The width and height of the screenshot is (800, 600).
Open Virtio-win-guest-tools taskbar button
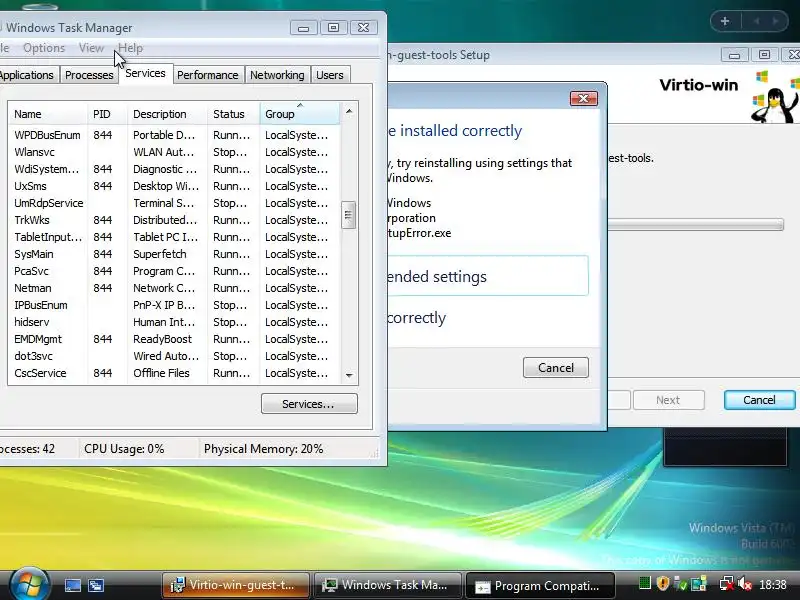236,585
